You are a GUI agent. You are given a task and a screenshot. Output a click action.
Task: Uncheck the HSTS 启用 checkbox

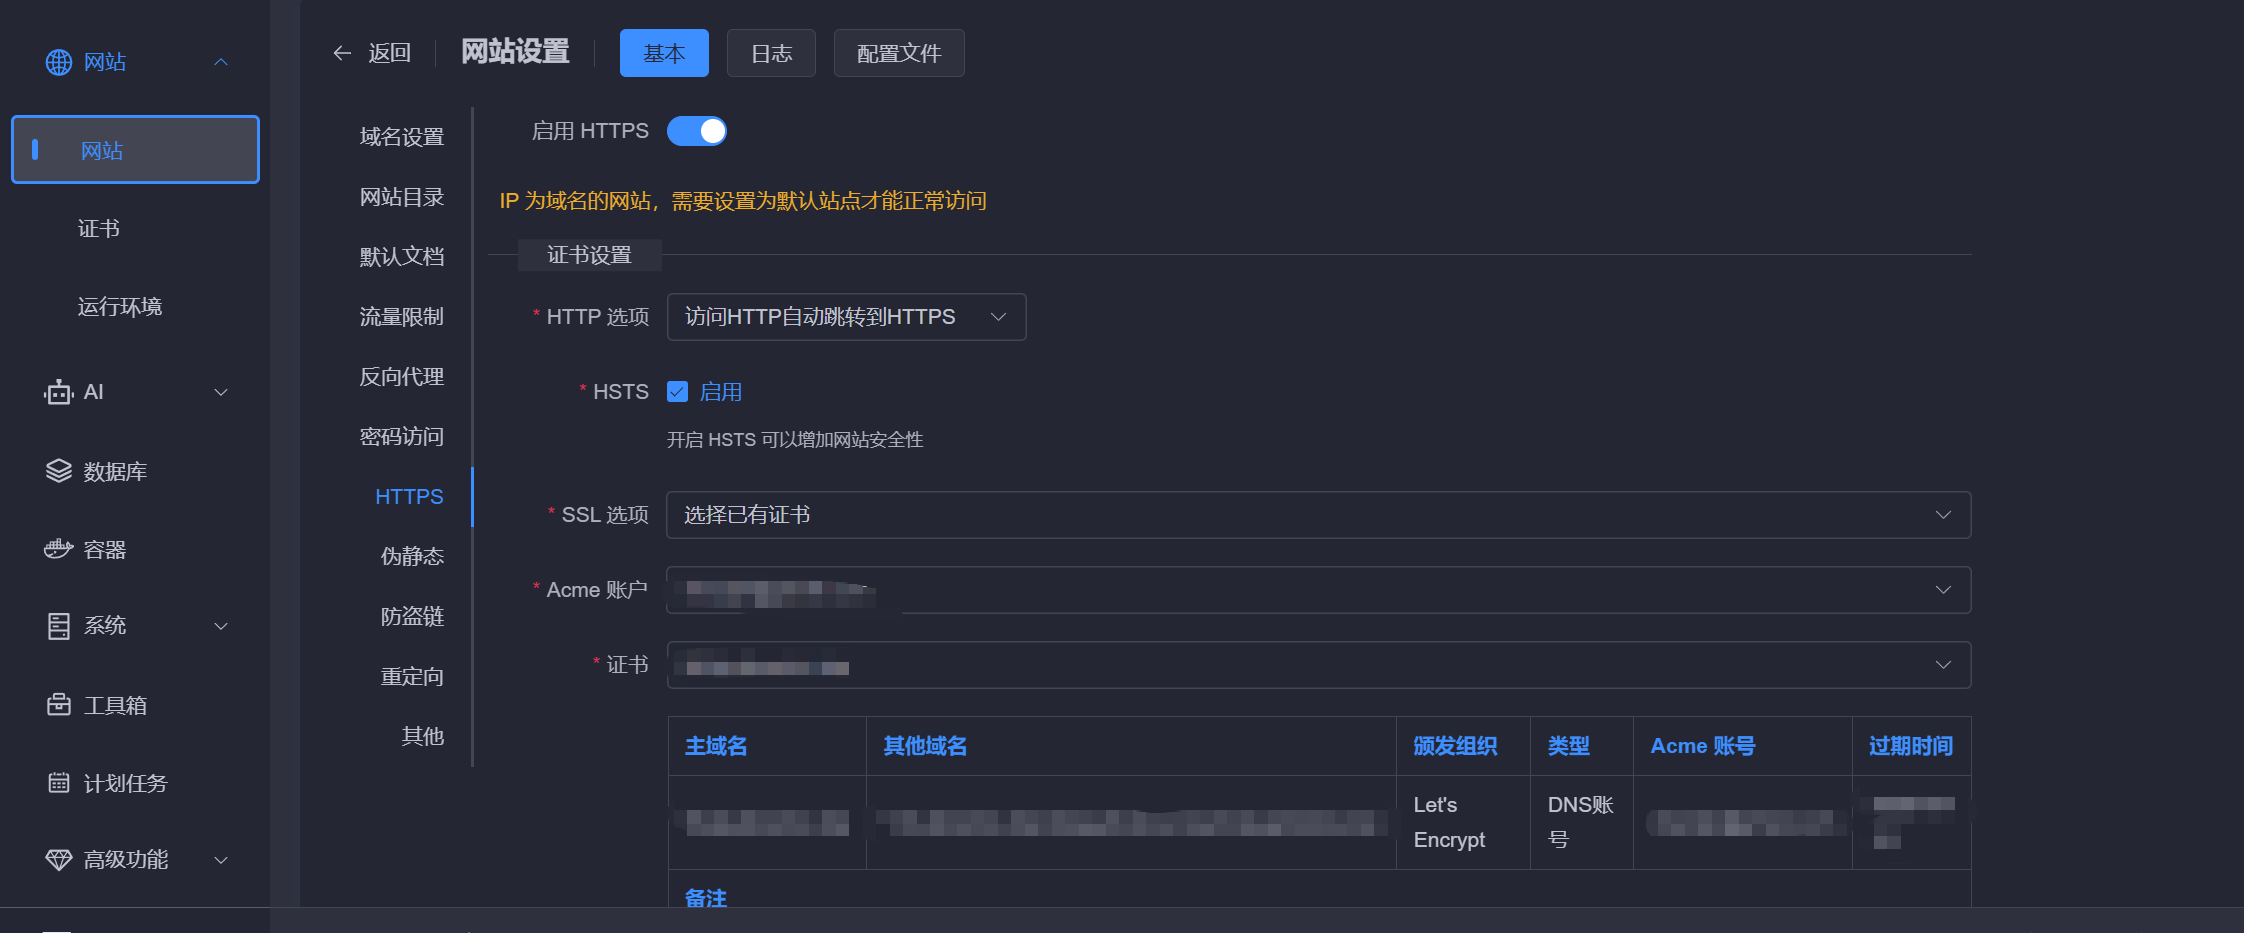(678, 392)
